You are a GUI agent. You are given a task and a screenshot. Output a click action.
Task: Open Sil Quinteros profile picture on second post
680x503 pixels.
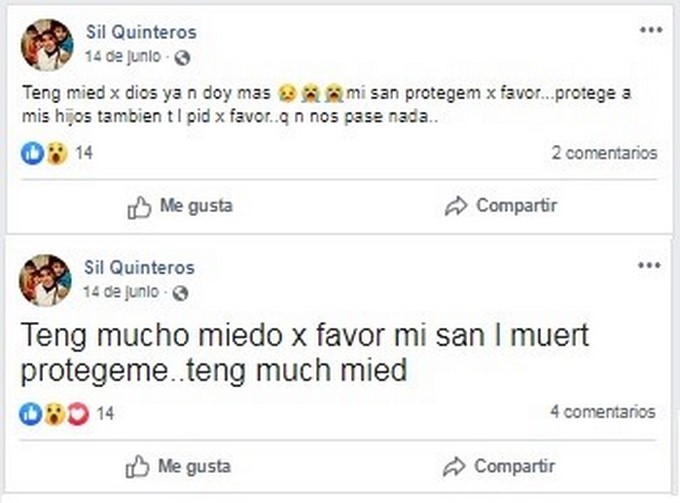[46, 279]
